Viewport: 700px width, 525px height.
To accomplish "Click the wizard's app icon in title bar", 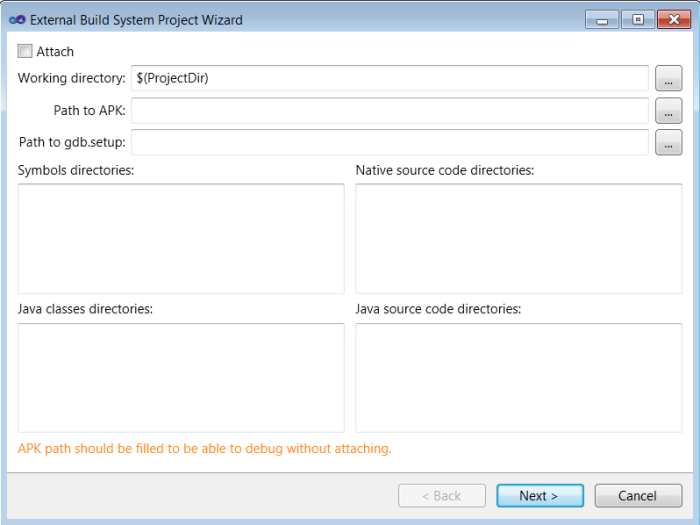I will click(17, 19).
